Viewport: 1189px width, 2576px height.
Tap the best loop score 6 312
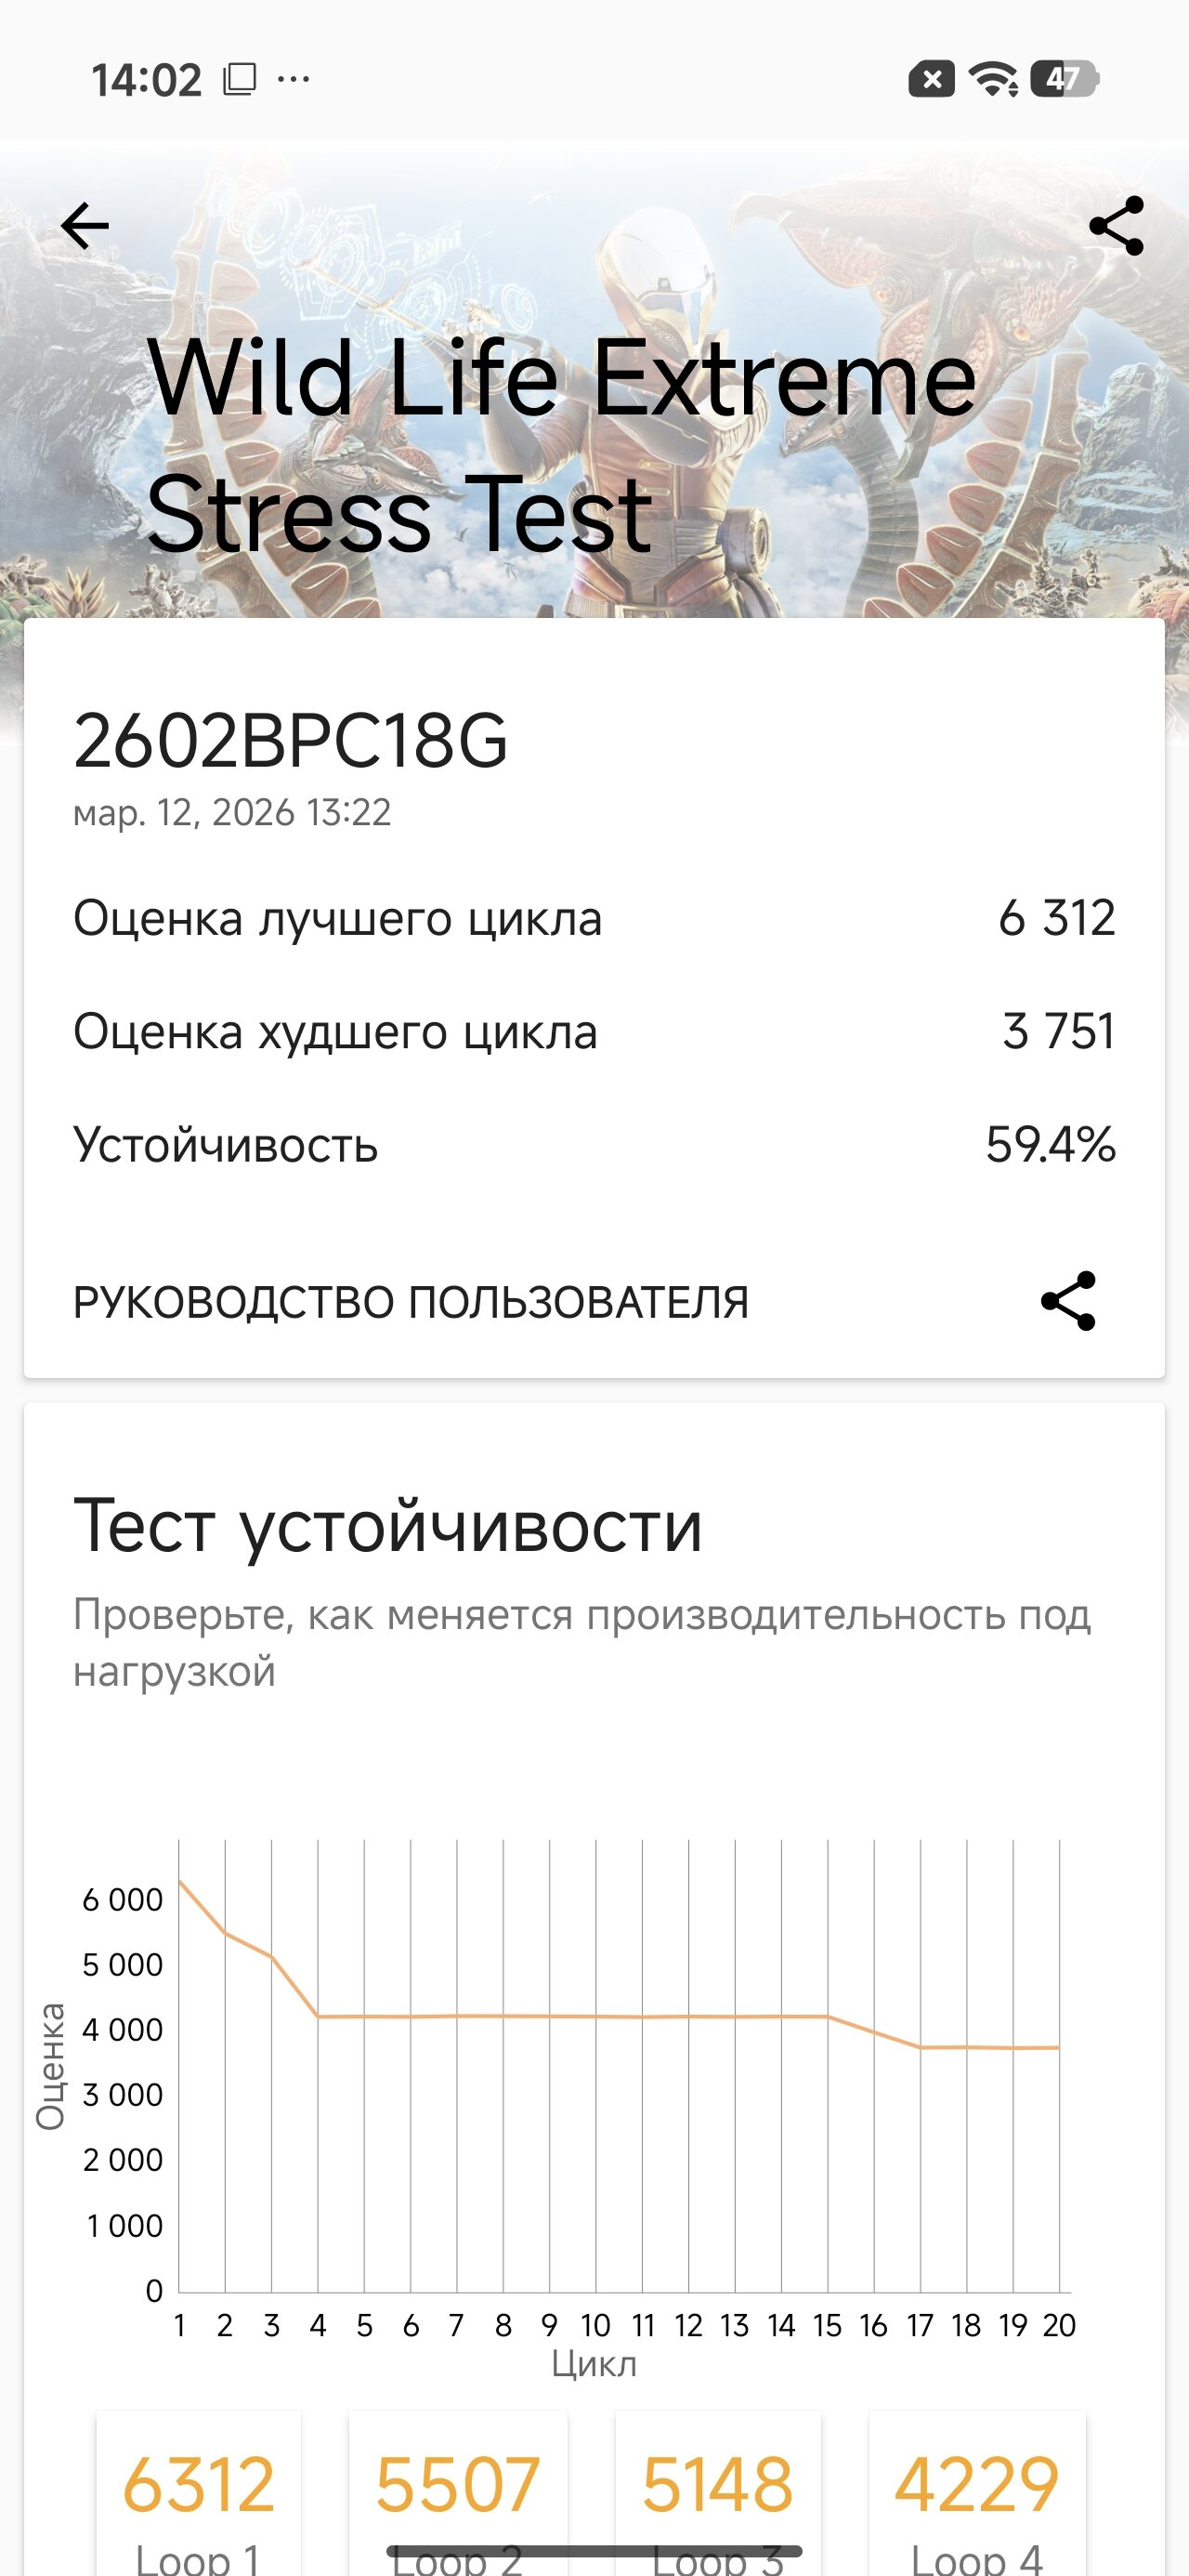pyautogui.click(x=1056, y=918)
